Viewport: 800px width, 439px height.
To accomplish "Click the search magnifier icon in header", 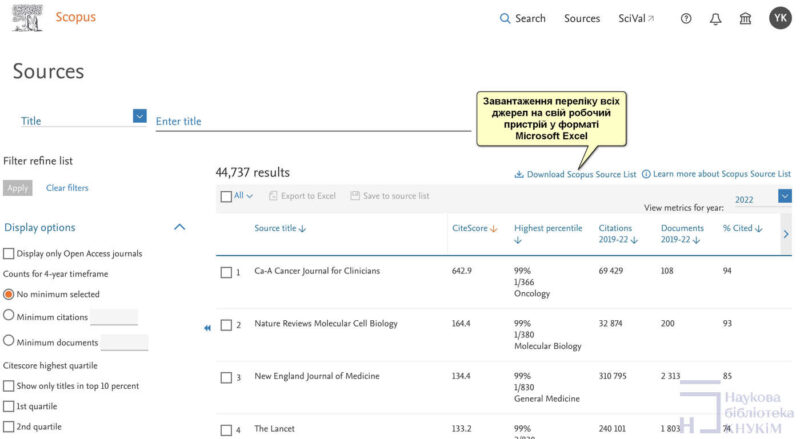I will point(505,18).
